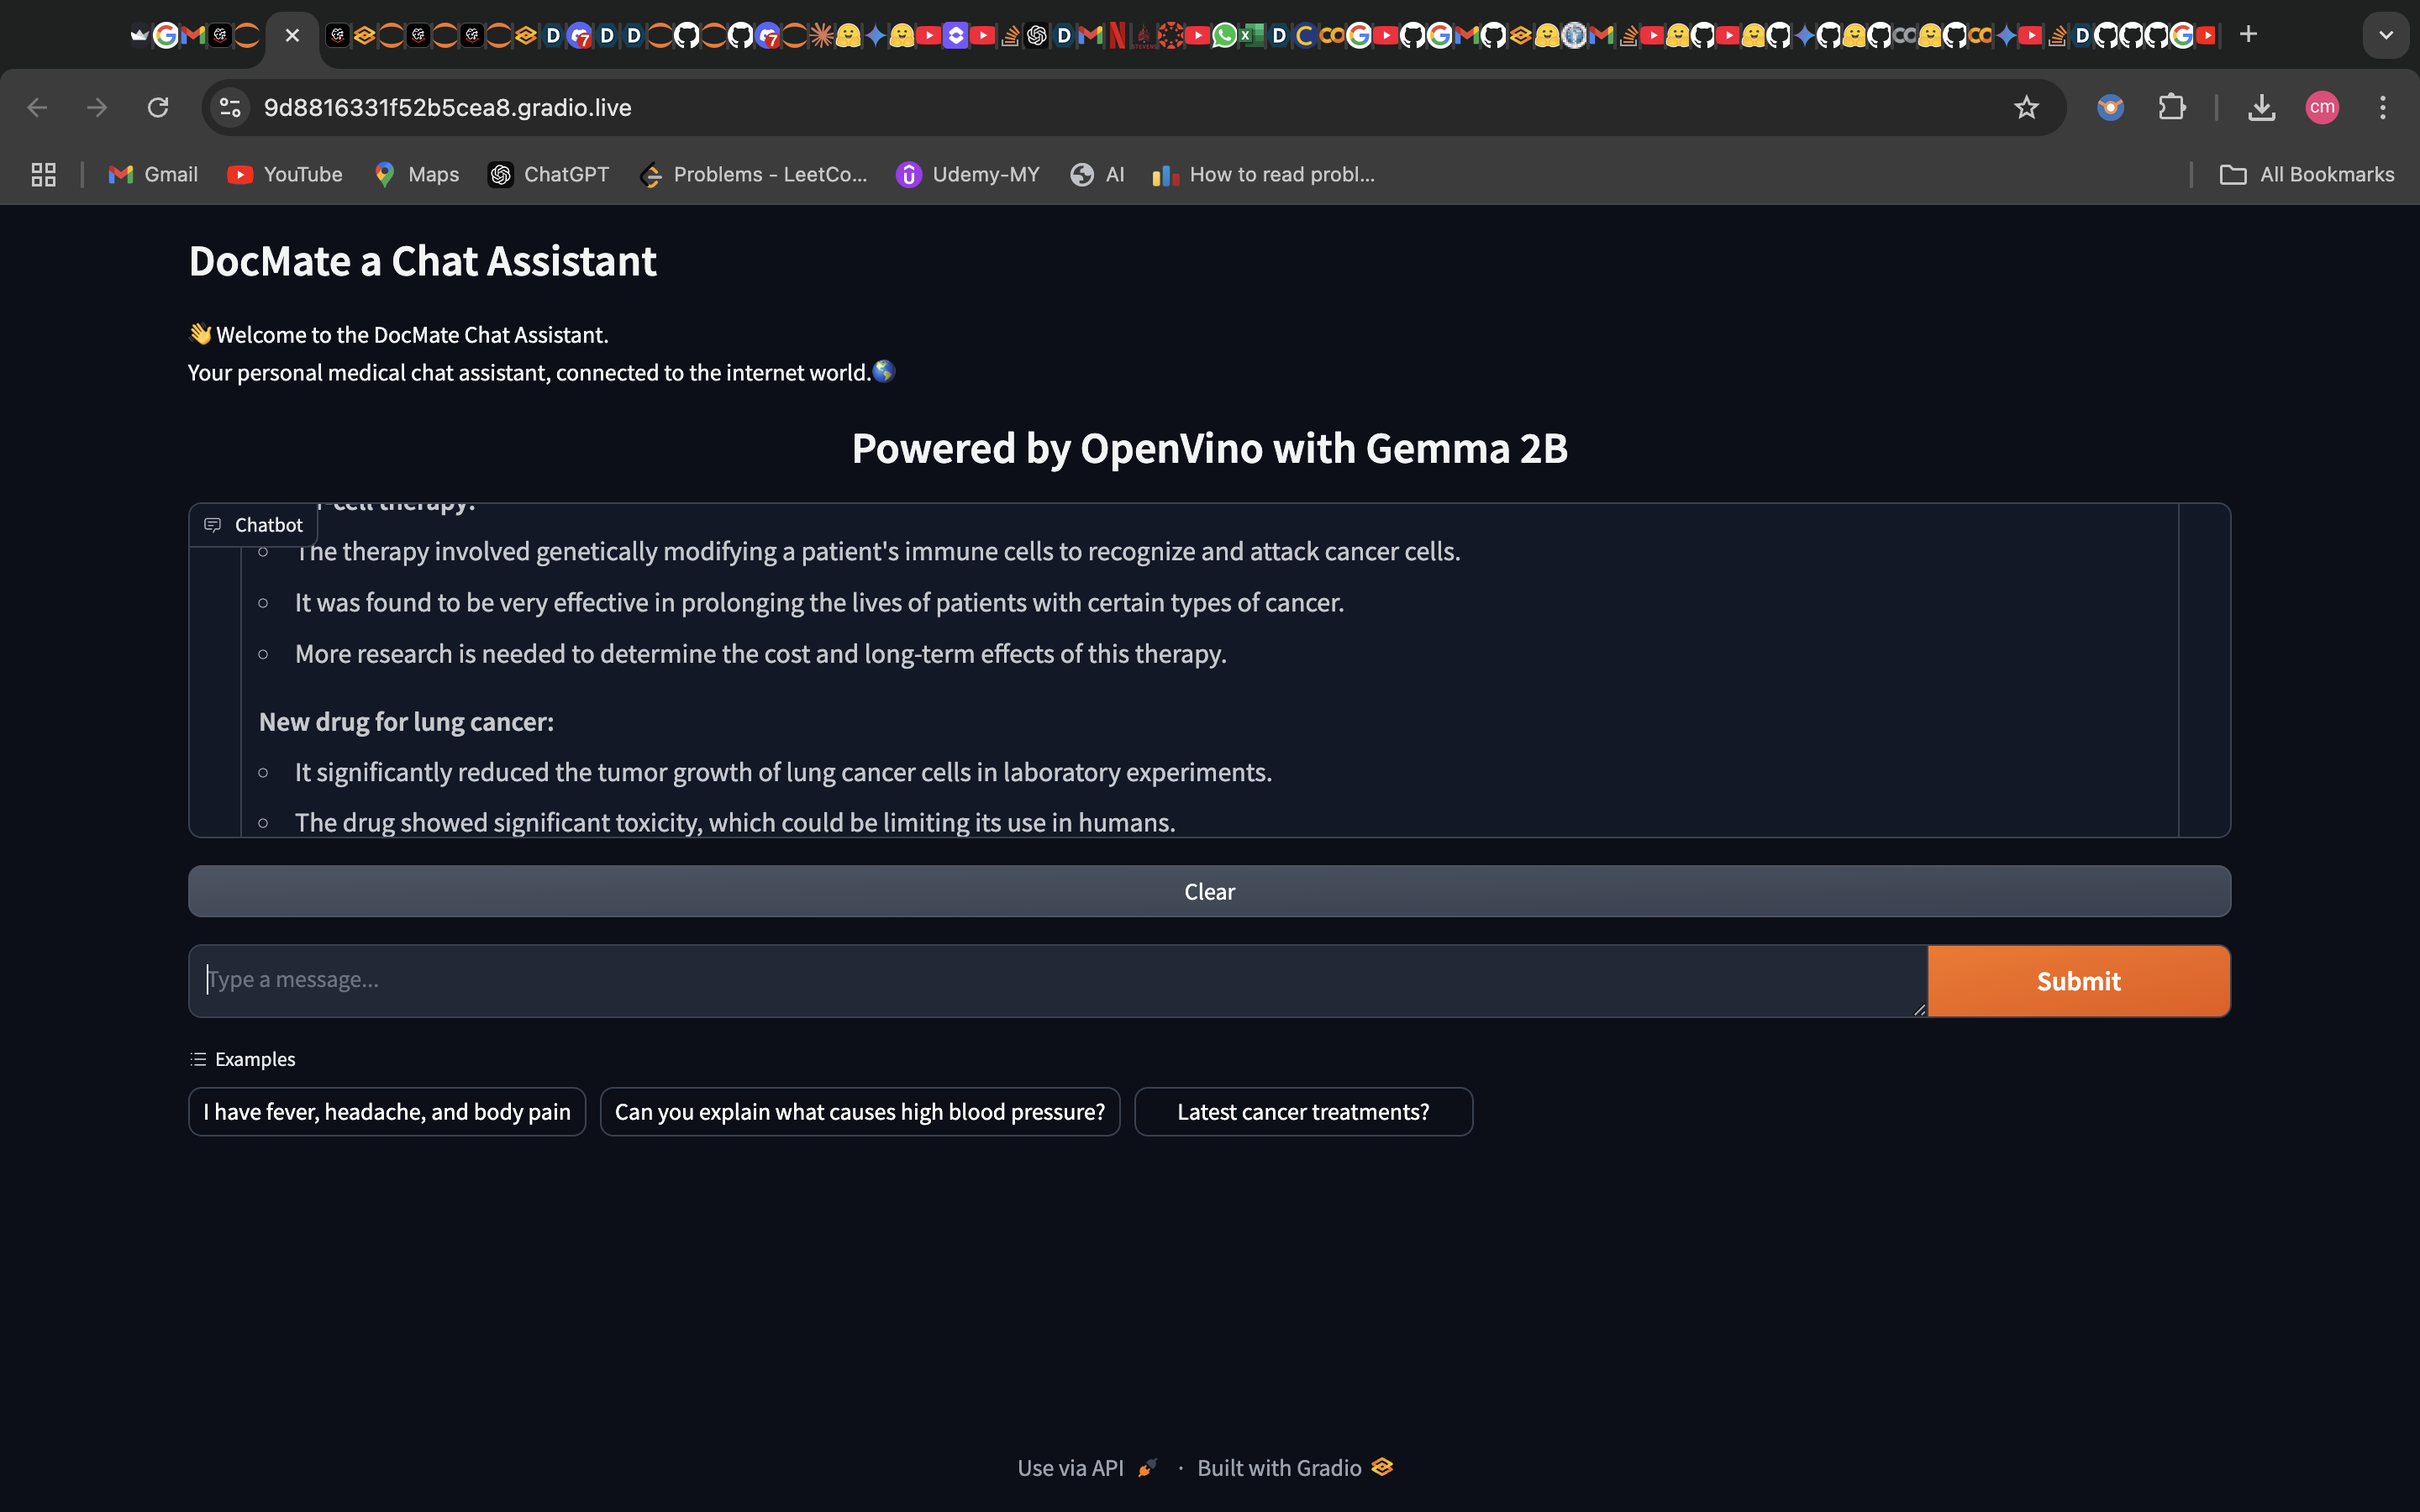Choose the high blood pressure example prompt

pos(859,1112)
